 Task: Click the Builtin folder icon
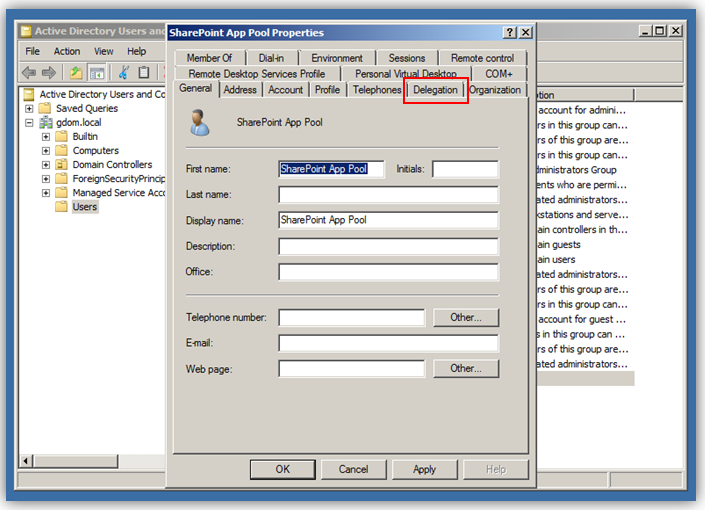(x=61, y=136)
